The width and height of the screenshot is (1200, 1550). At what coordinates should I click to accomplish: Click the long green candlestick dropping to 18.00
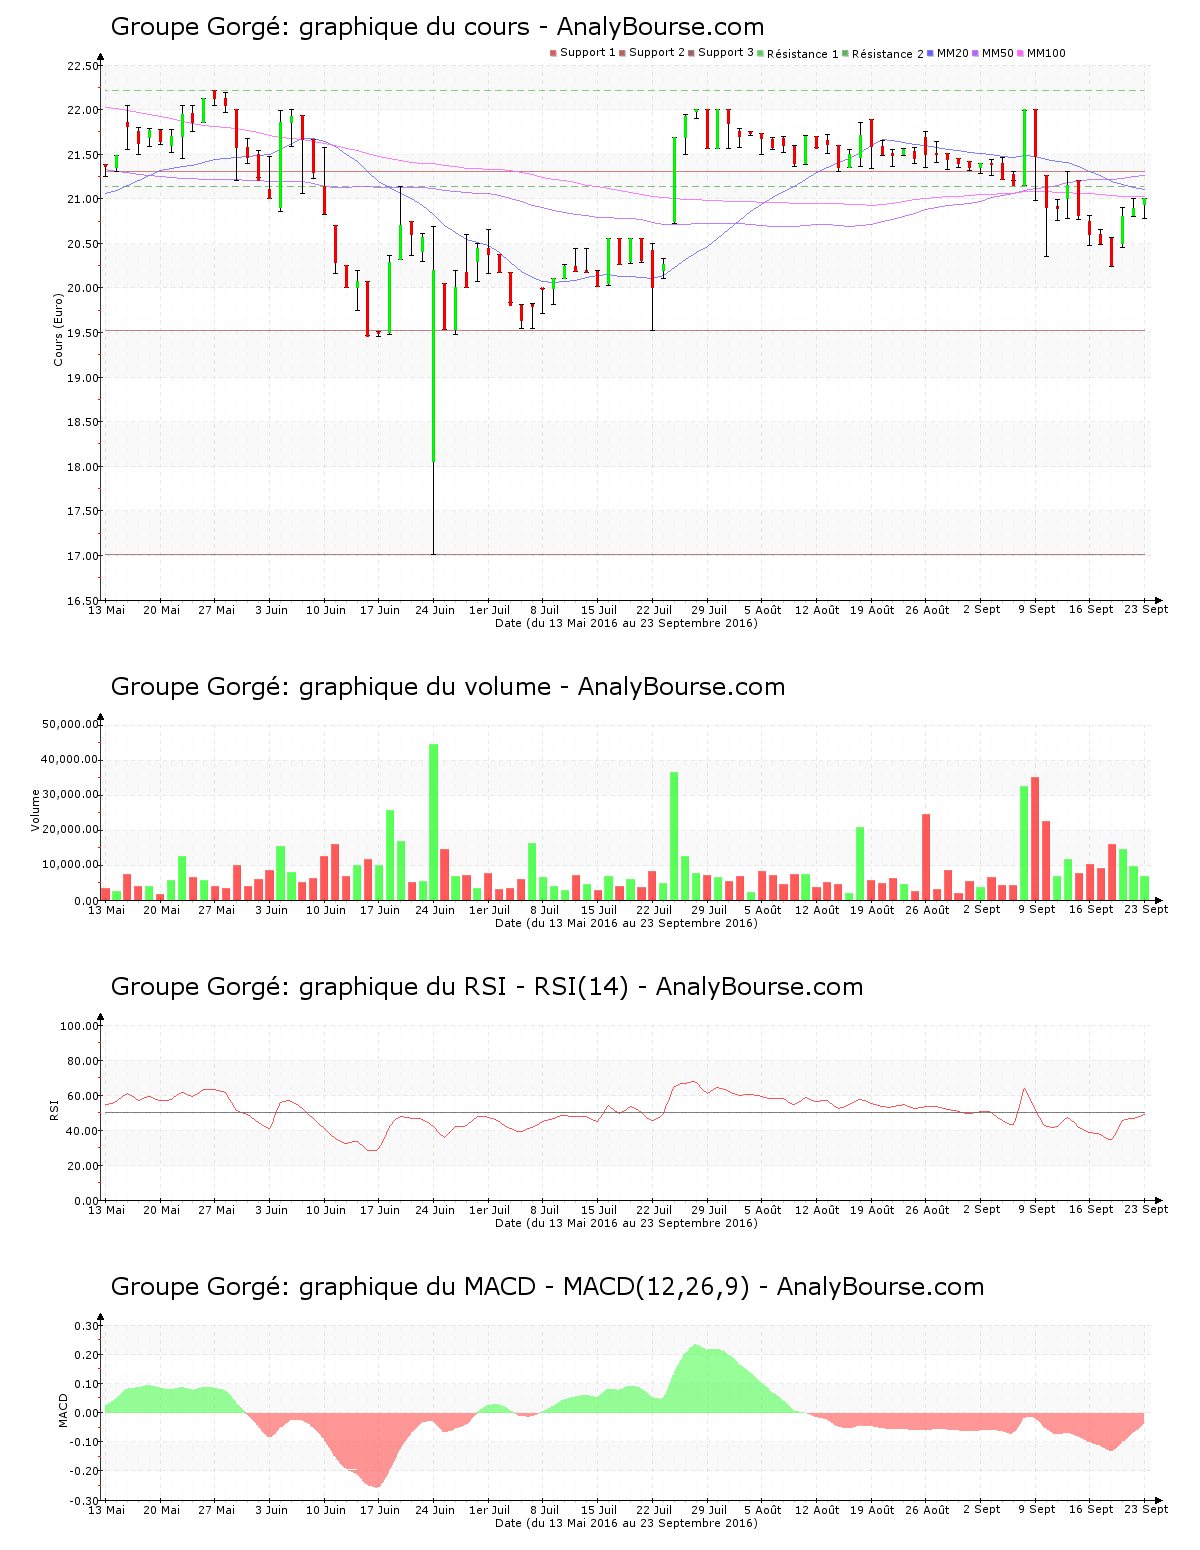point(434,365)
